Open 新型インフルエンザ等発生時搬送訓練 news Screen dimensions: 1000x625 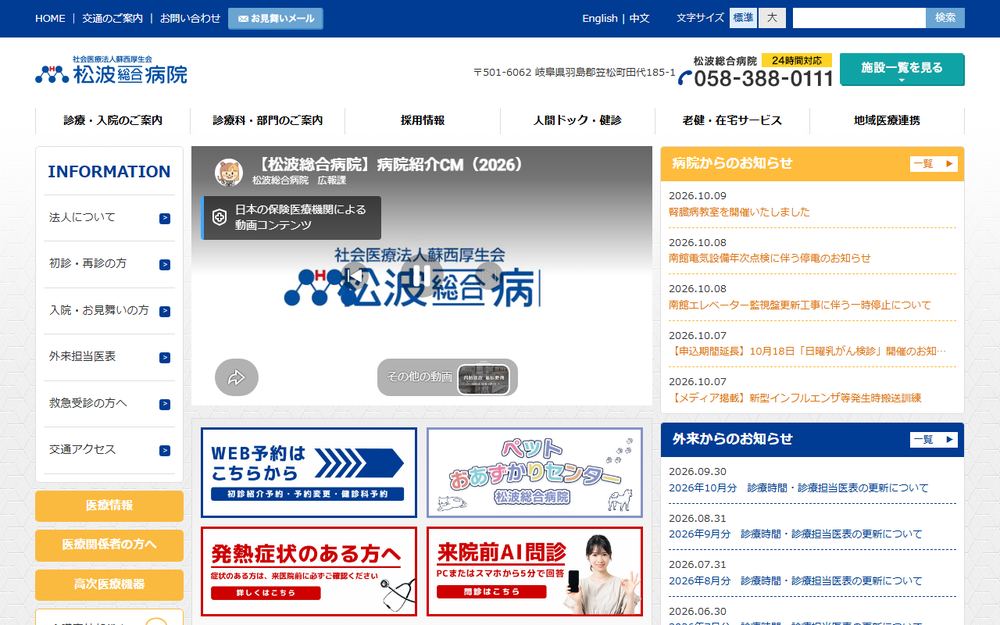click(x=795, y=399)
